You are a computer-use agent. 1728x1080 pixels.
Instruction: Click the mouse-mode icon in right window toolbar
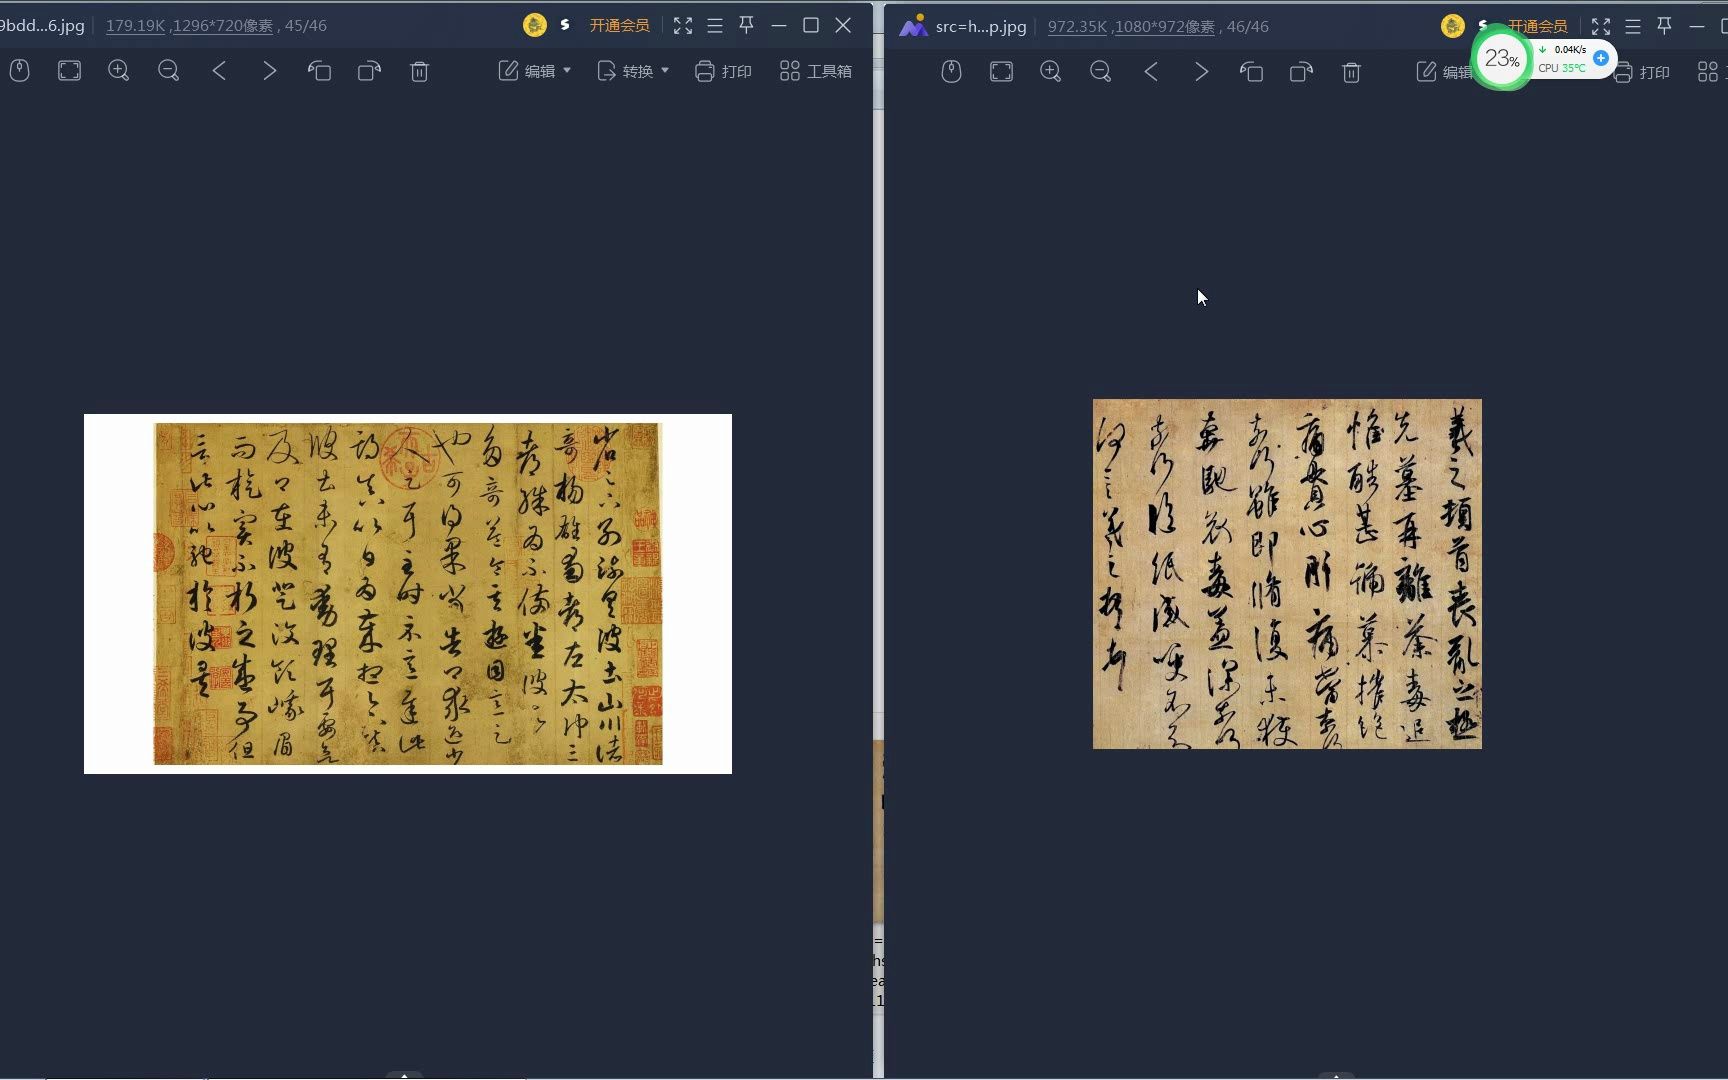(x=952, y=72)
